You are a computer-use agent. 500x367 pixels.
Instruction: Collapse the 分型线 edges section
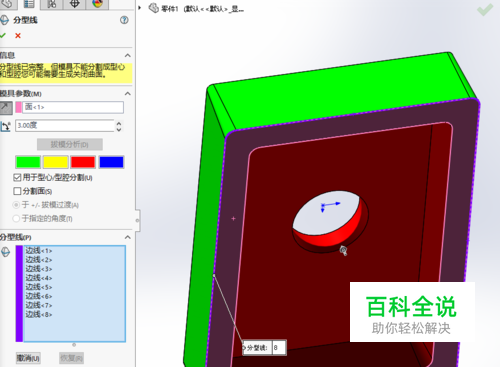coord(128,237)
